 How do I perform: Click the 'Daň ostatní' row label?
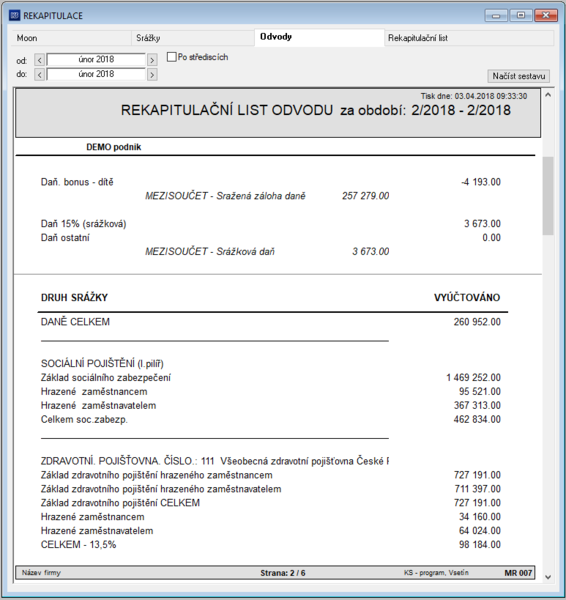click(65, 238)
